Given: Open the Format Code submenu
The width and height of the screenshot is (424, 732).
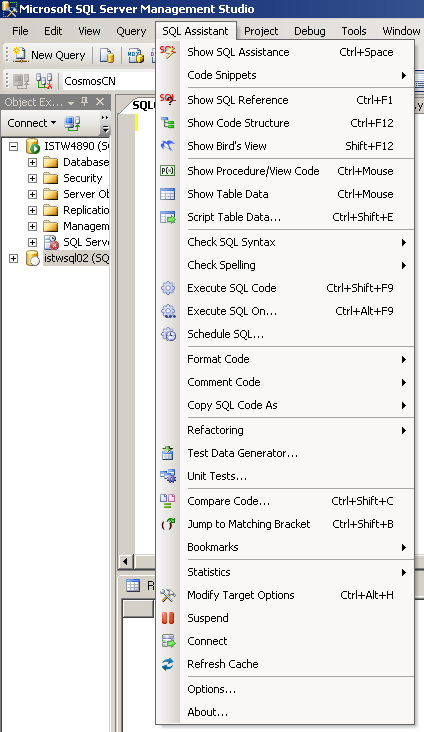Looking at the screenshot, I should (286, 359).
